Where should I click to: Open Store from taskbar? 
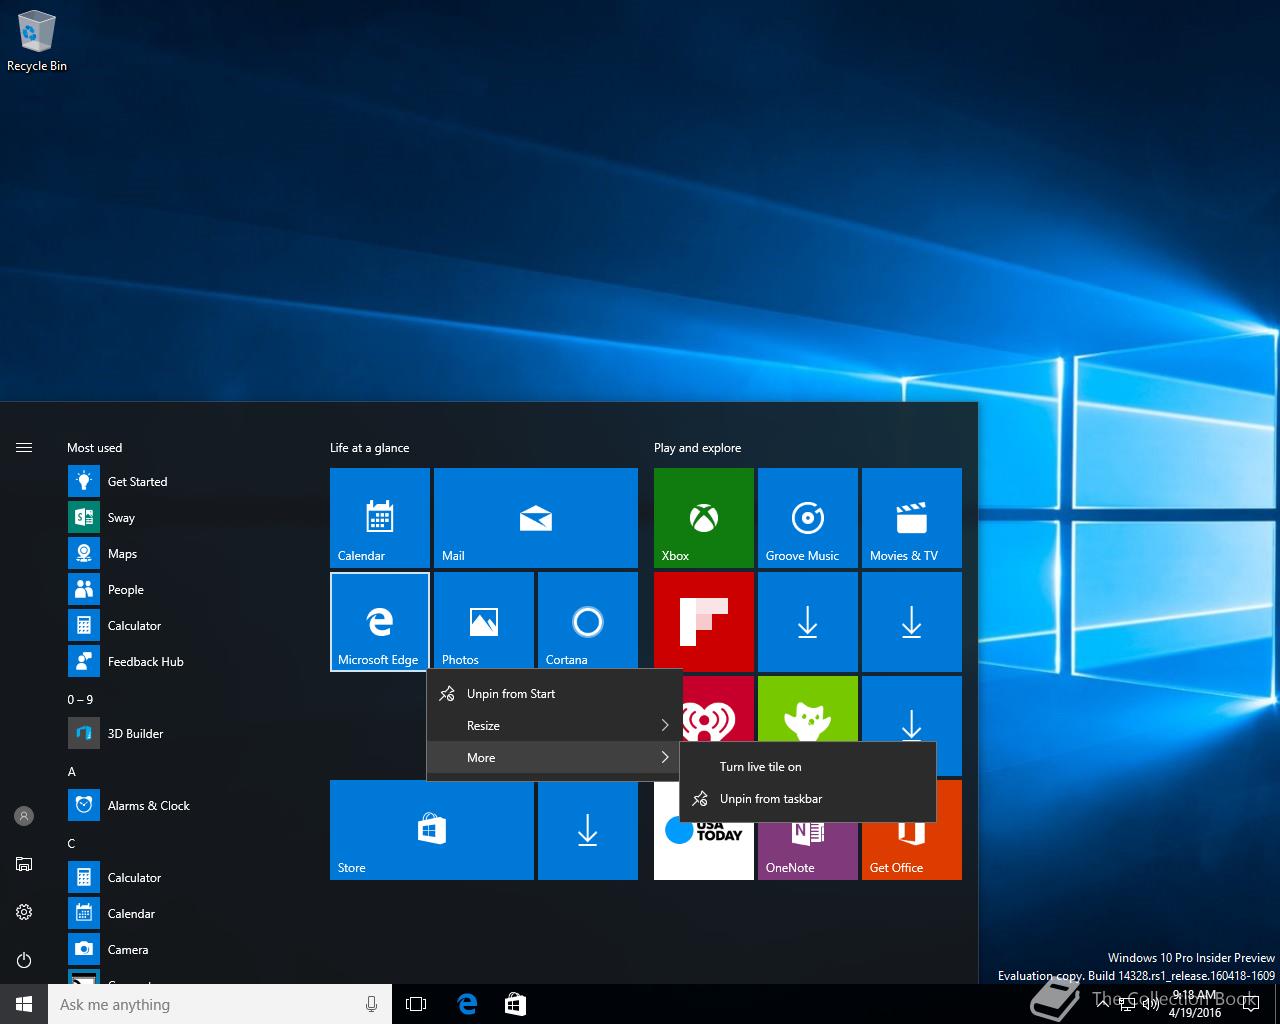point(515,1004)
